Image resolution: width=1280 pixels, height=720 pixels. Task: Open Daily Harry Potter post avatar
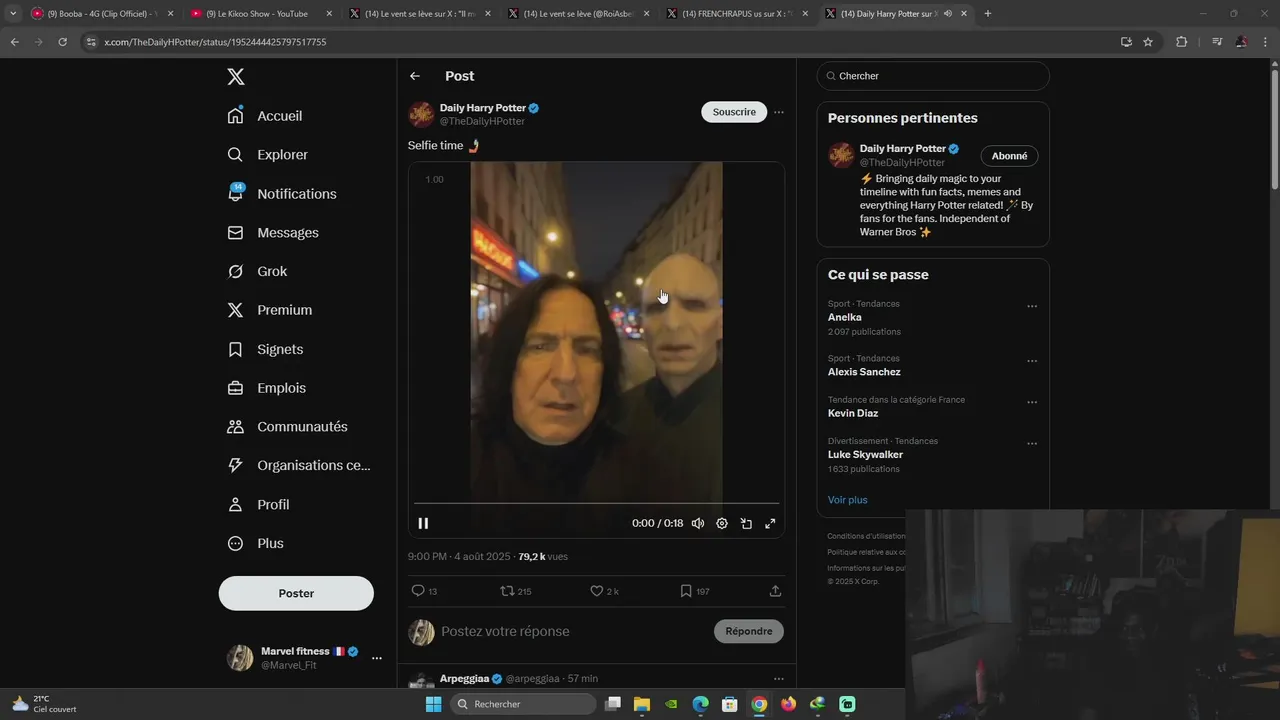tap(421, 114)
